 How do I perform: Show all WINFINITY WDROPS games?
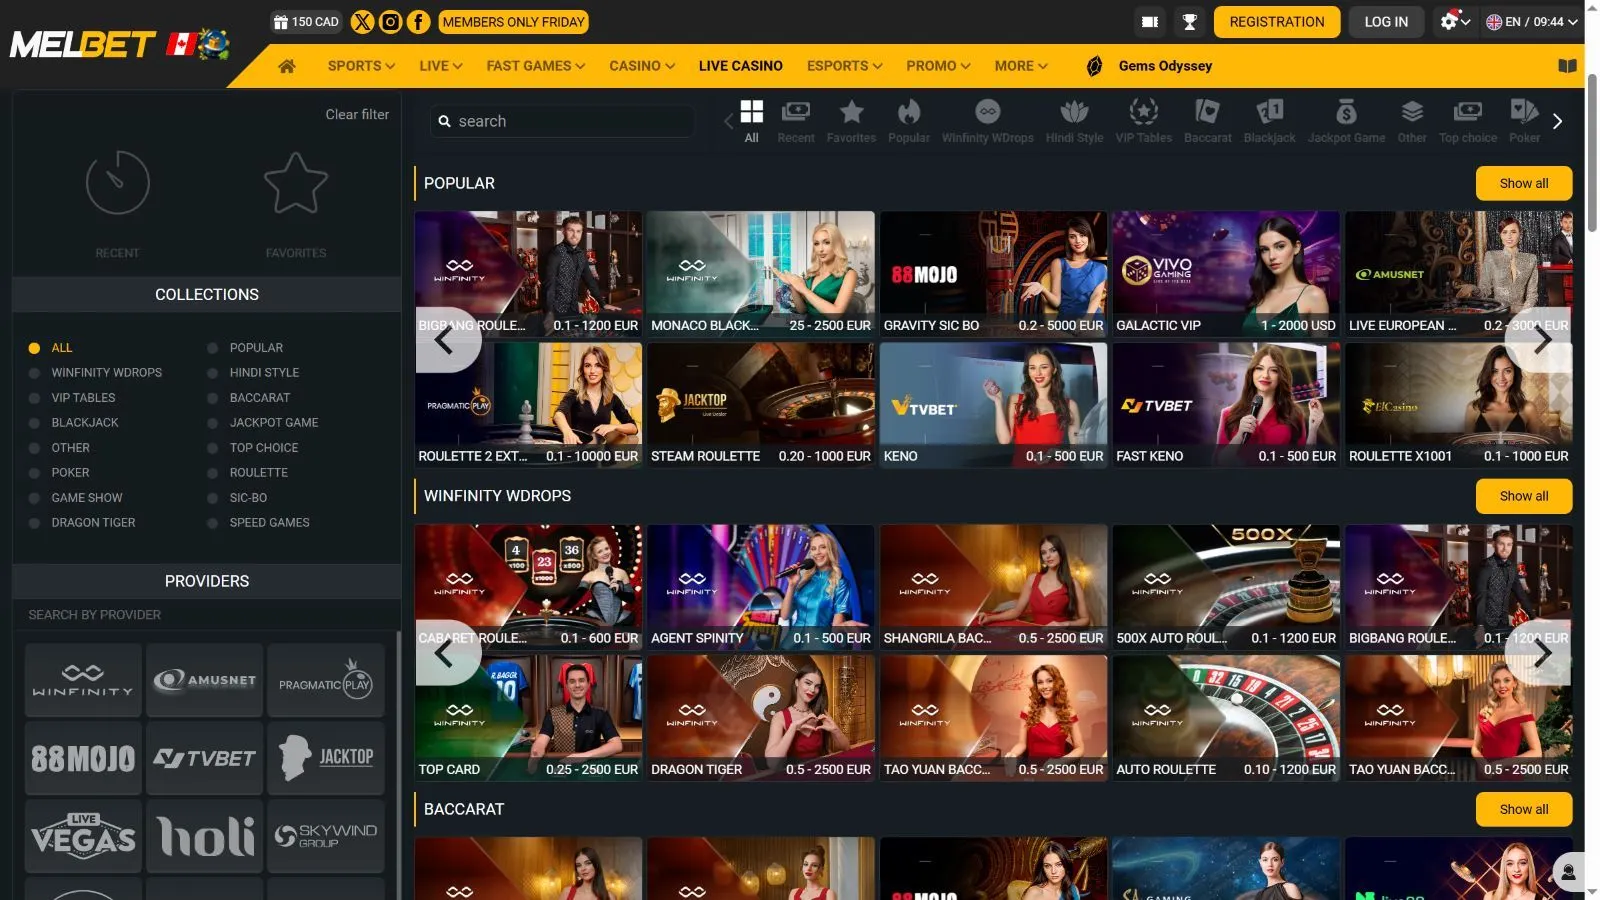1524,496
